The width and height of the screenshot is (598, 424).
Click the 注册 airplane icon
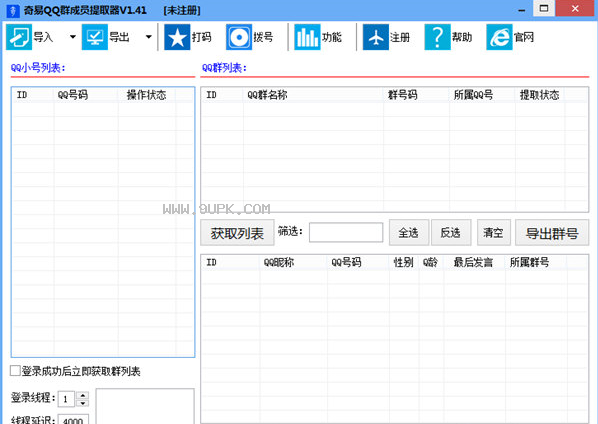376,37
